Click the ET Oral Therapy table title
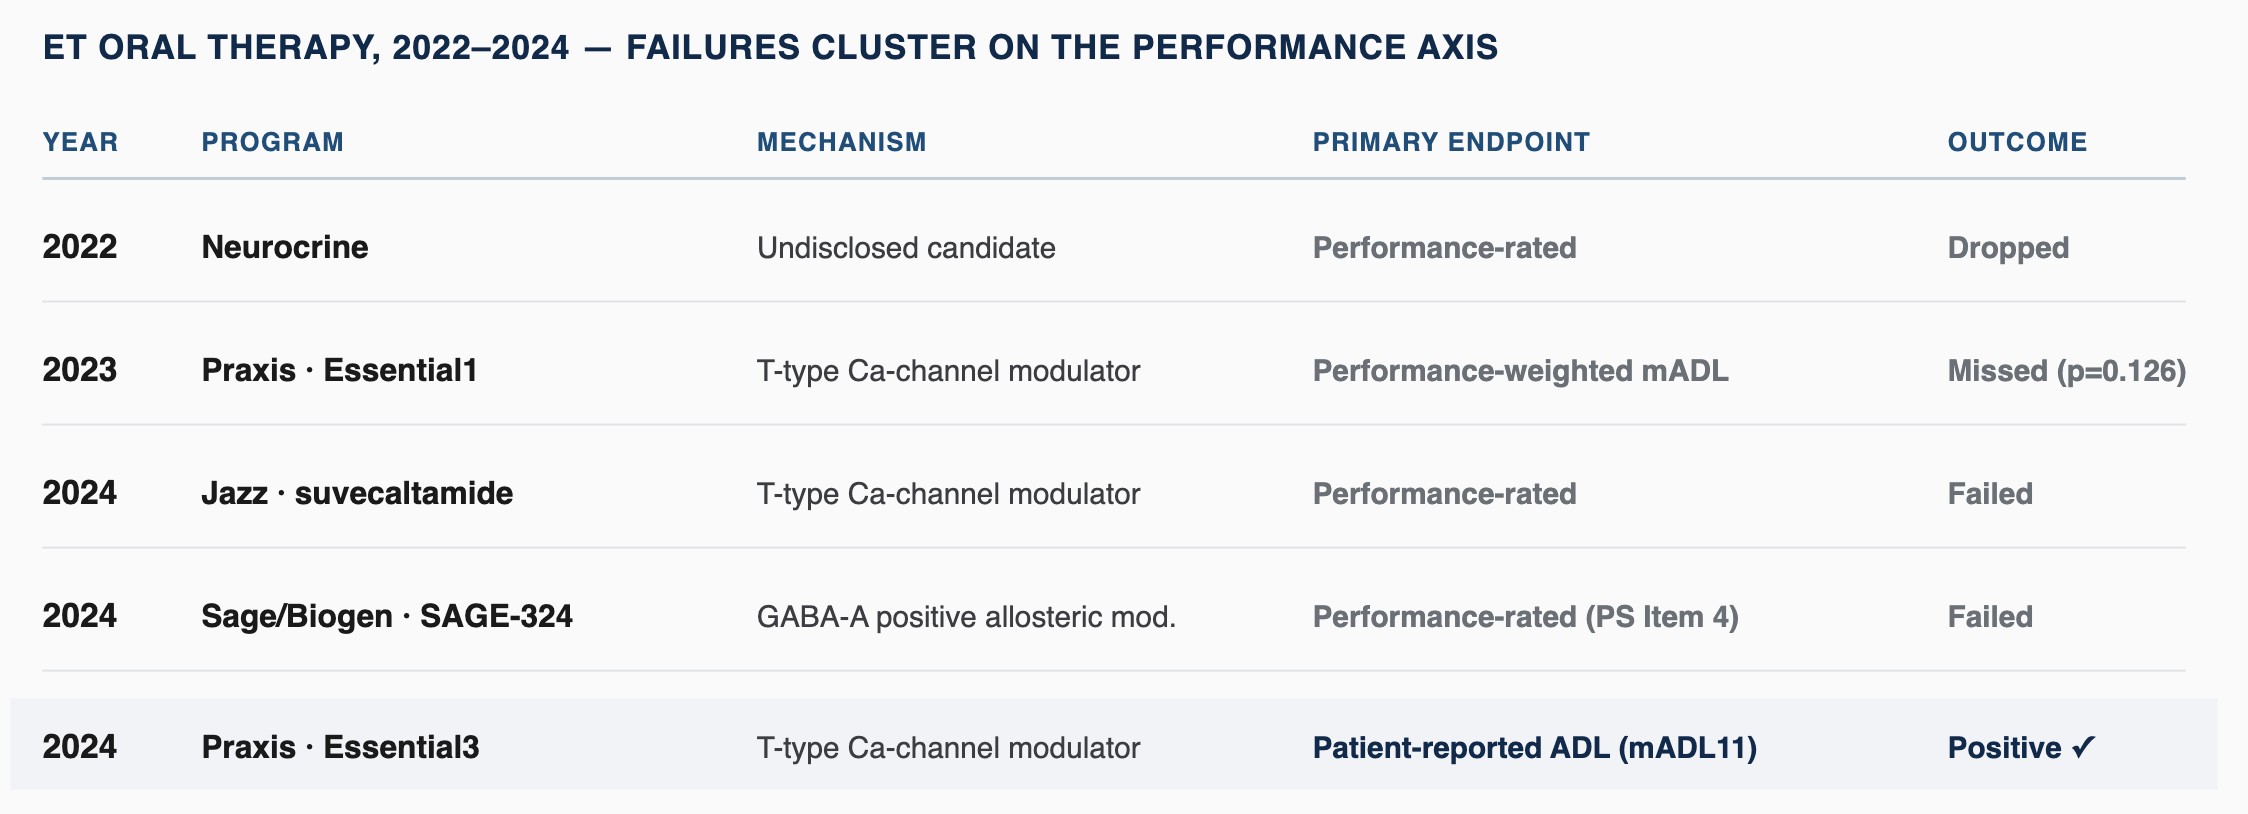This screenshot has height=814, width=2248. 770,47
